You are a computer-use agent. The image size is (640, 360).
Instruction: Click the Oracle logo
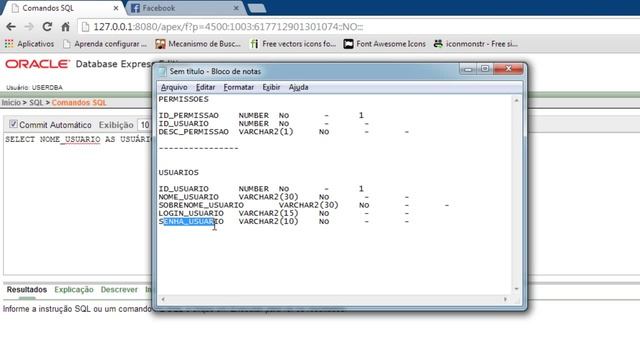pos(37,64)
